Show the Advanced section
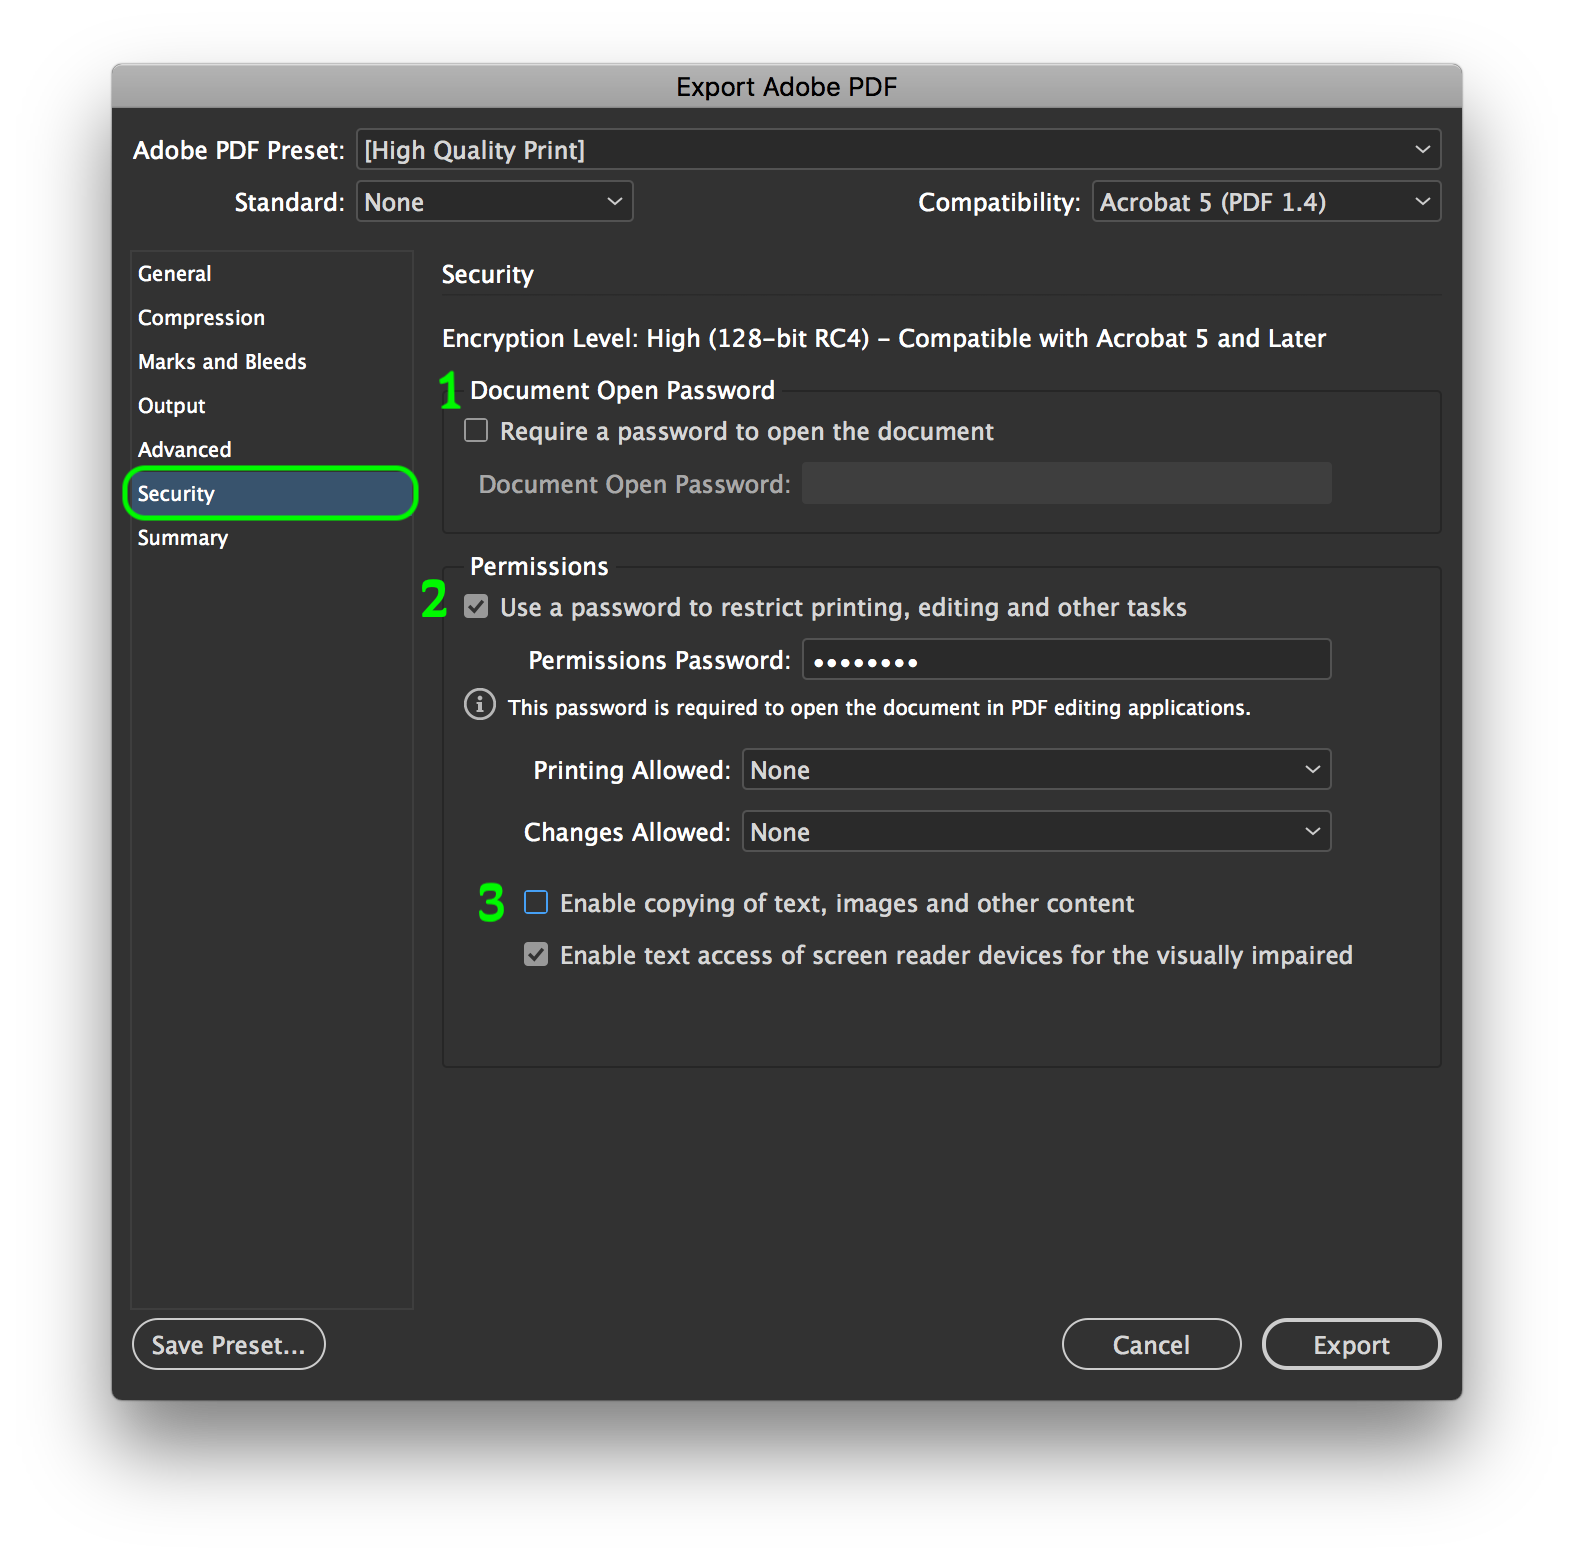The image size is (1574, 1560). pos(271,450)
